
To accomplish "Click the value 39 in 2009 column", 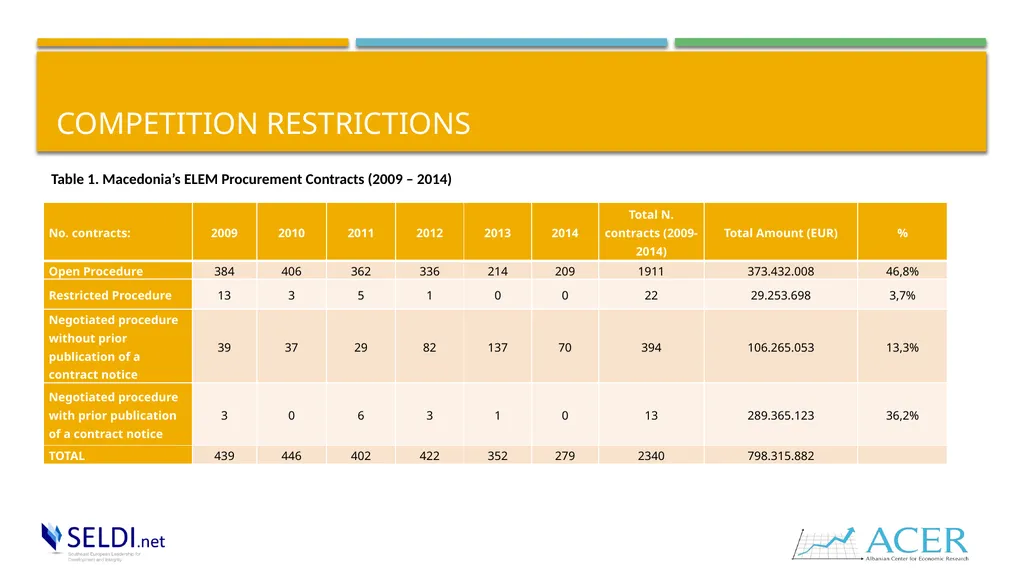I will [224, 348].
